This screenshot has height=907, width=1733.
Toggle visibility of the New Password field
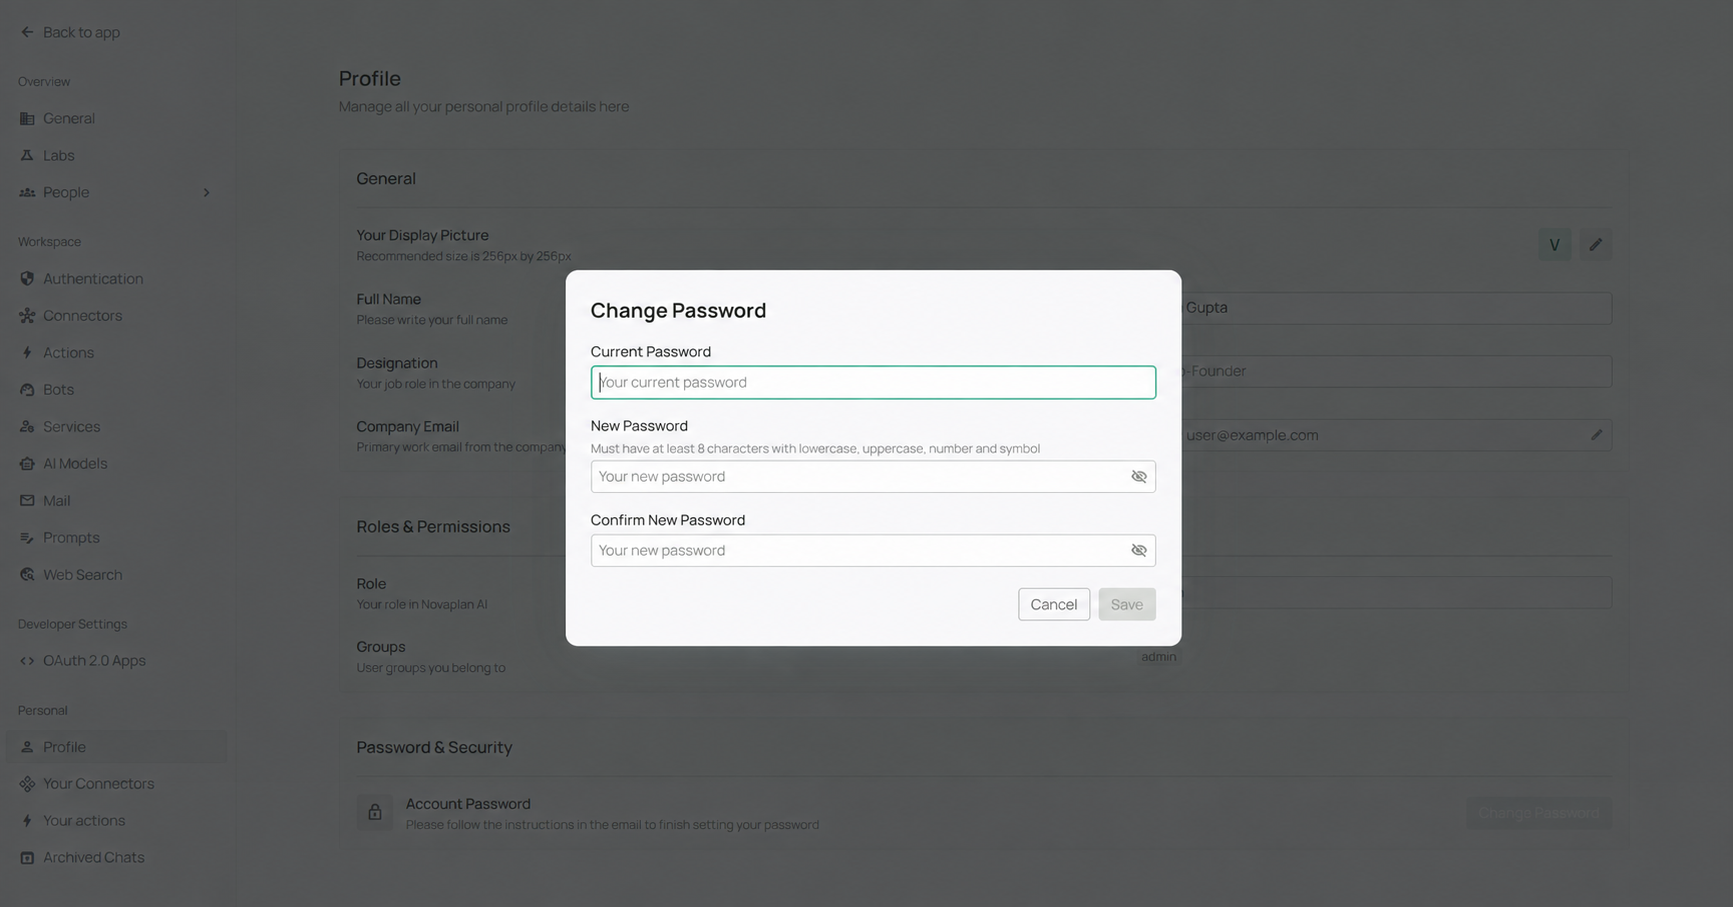coord(1139,477)
